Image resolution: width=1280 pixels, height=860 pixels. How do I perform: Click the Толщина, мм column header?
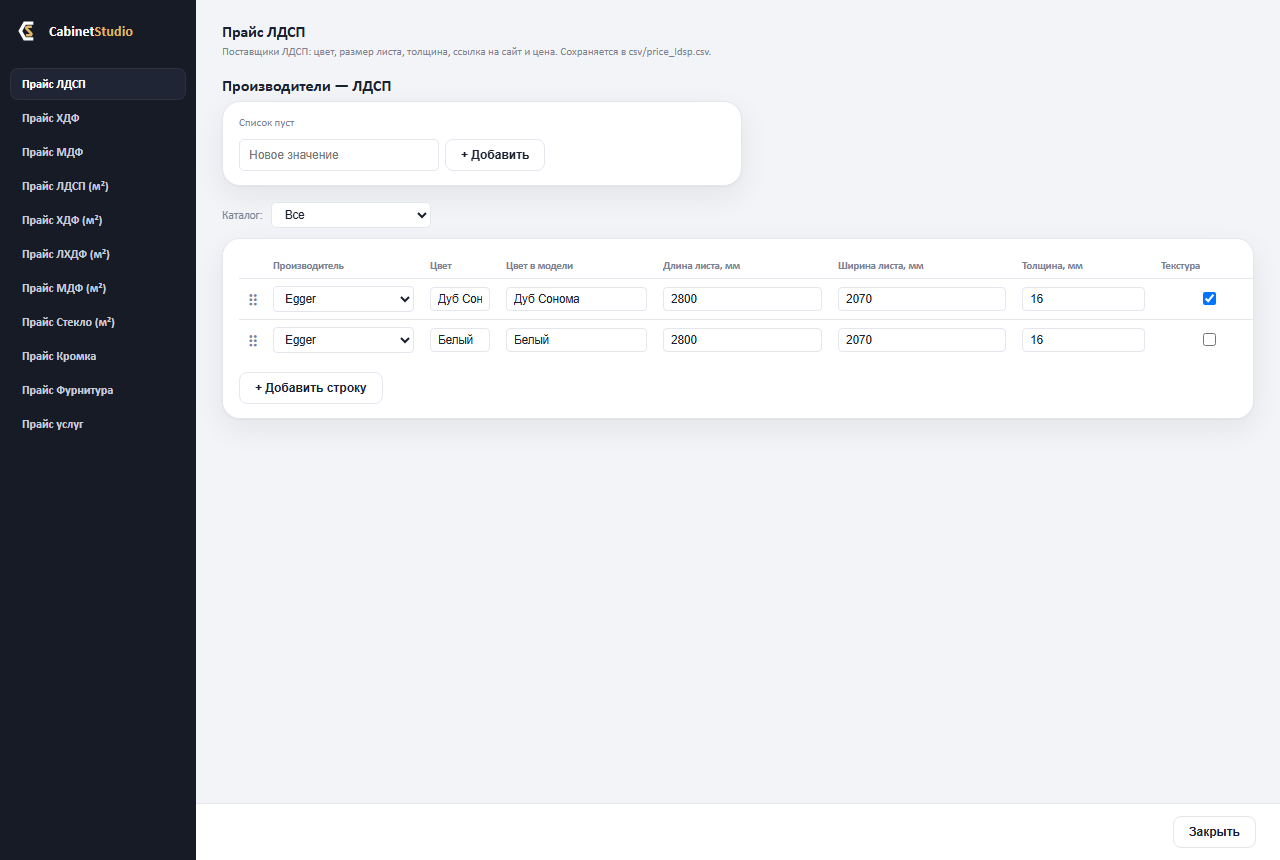click(1052, 266)
